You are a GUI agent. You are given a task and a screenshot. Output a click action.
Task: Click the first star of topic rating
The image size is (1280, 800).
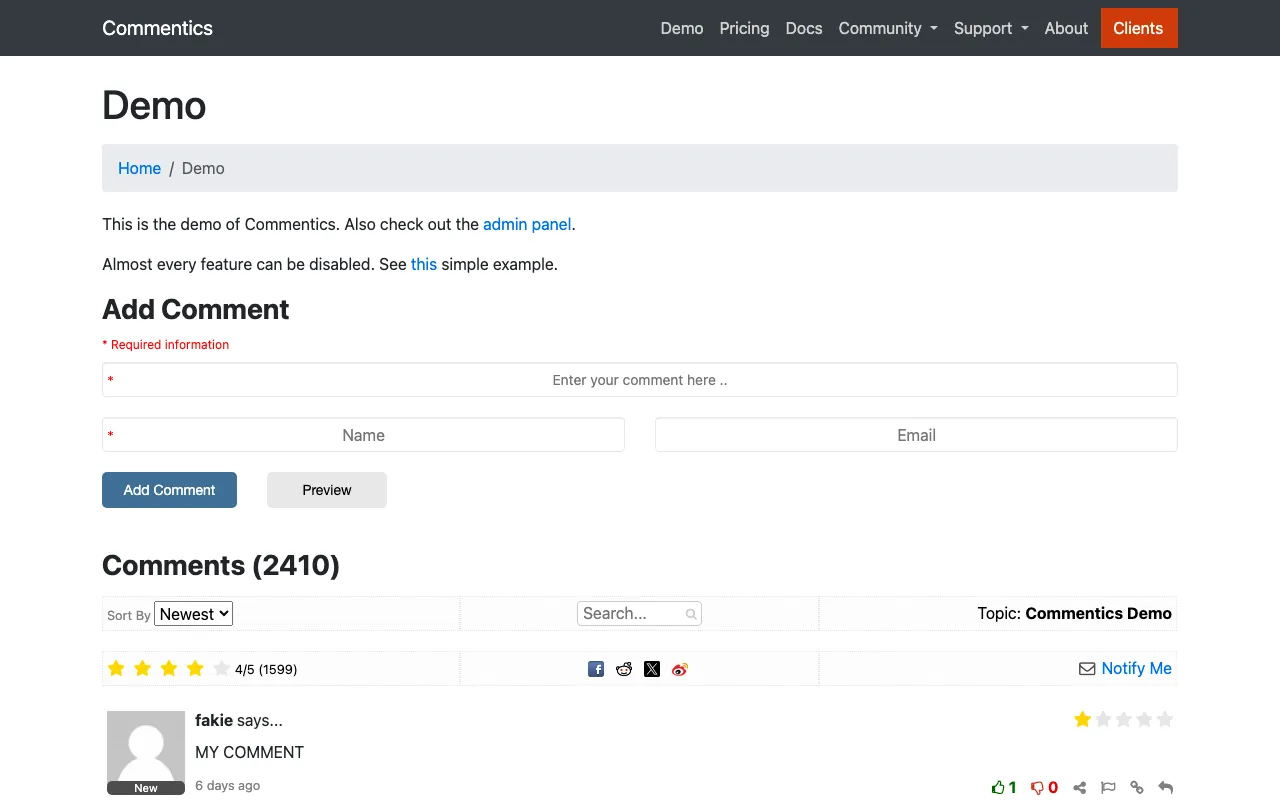(116, 669)
